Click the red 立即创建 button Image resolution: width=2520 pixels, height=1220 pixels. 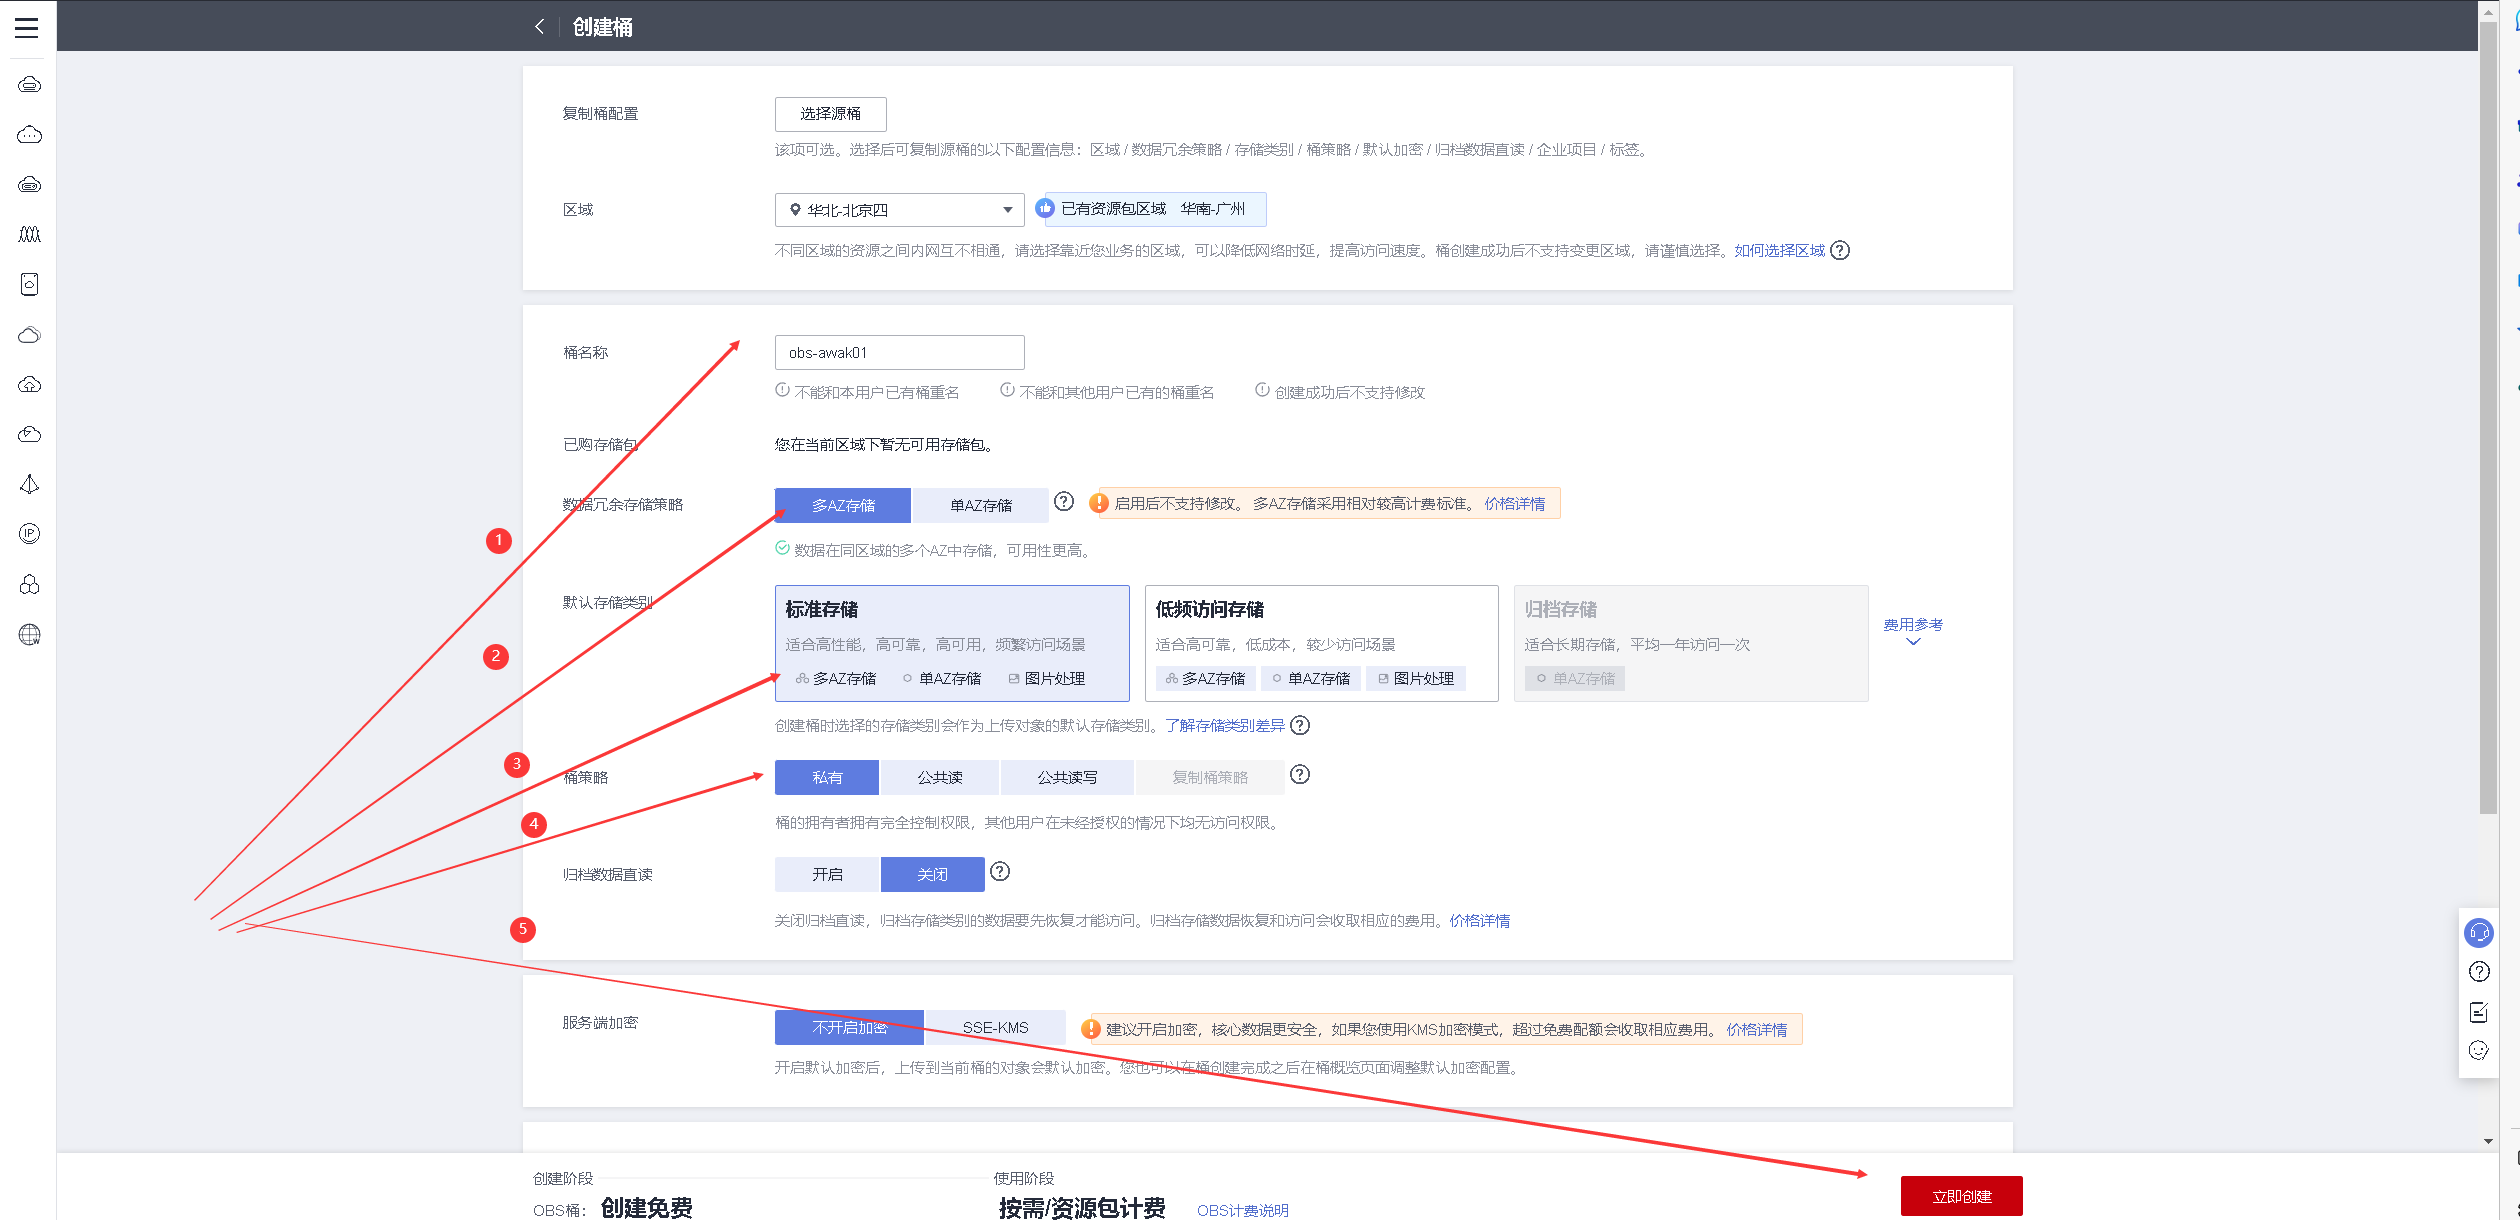coord(1961,1196)
